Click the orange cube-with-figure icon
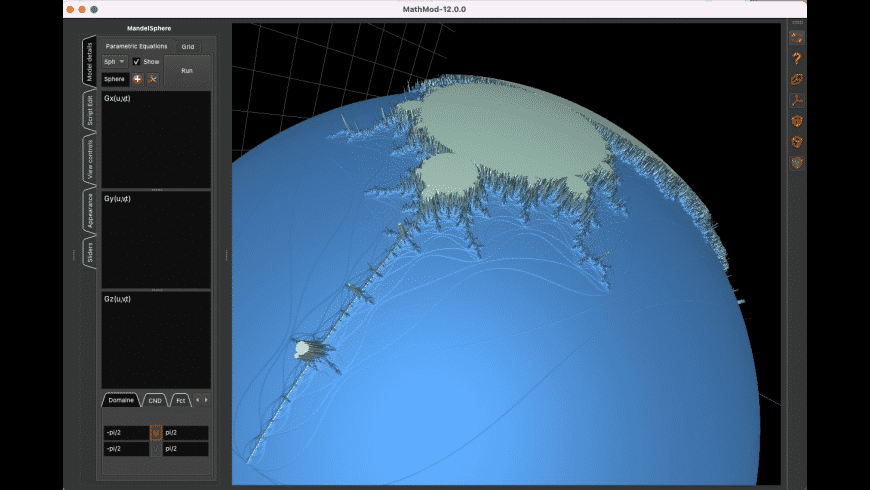This screenshot has height=490, width=870. pos(797,142)
